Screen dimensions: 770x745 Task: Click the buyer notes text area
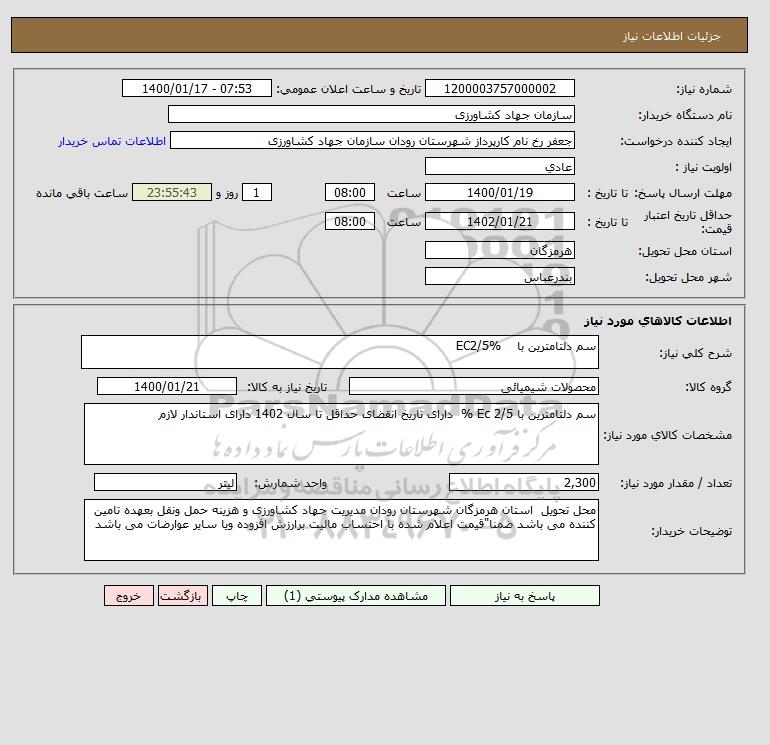pyautogui.click(x=341, y=530)
